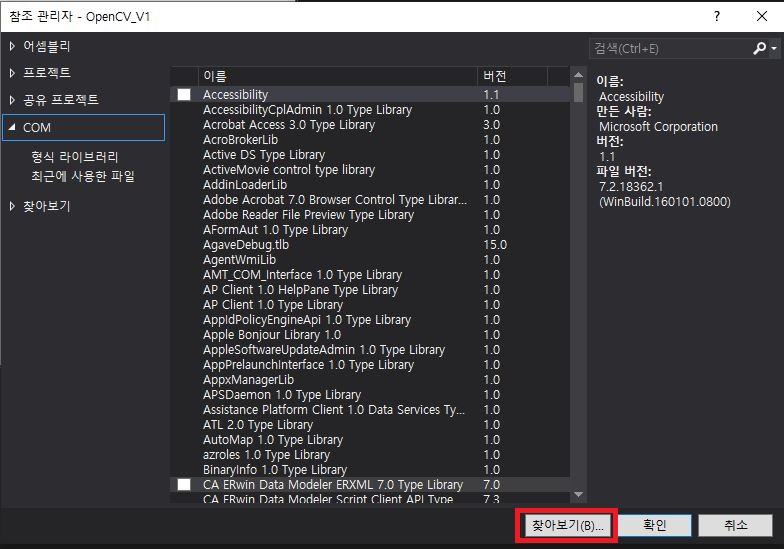Focus the 검색(Ctrl+E) search field
This screenshot has width=784, height=549.
[670, 48]
